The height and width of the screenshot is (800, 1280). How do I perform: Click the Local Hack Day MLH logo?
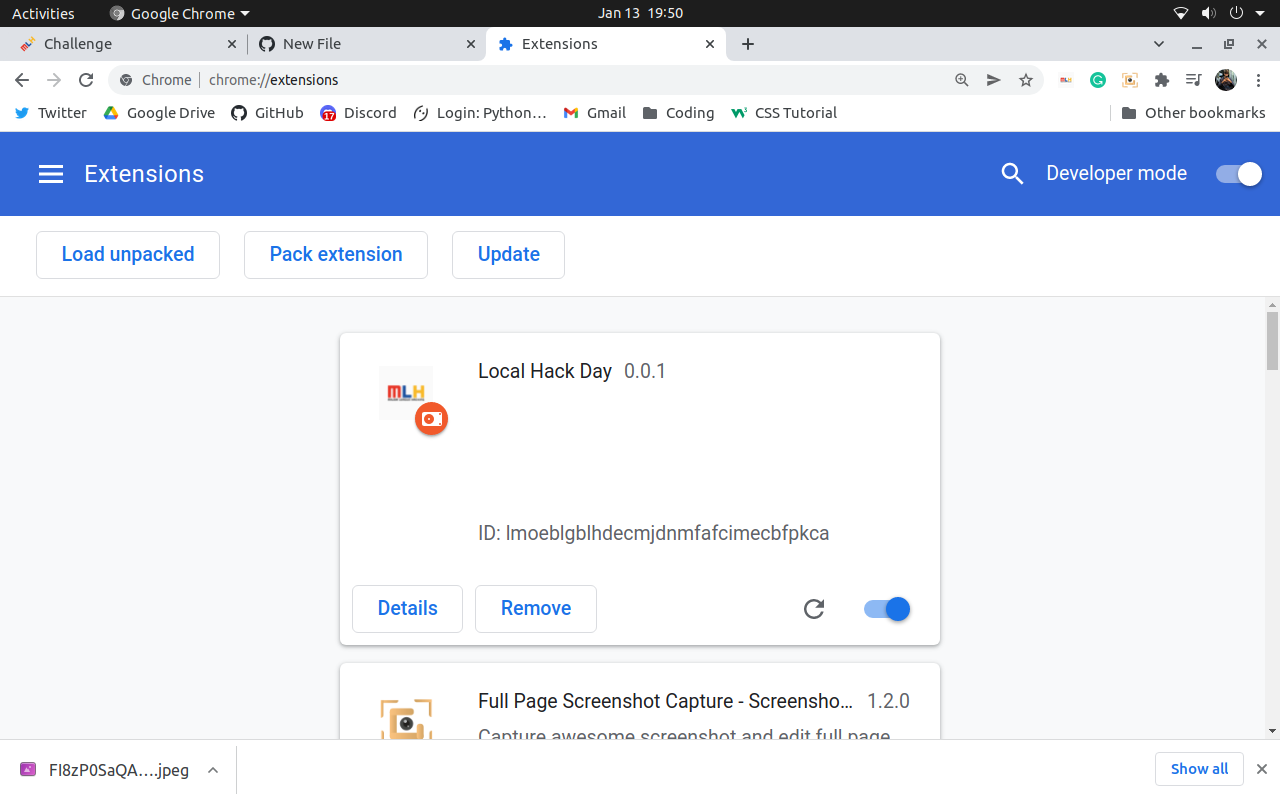click(x=406, y=392)
